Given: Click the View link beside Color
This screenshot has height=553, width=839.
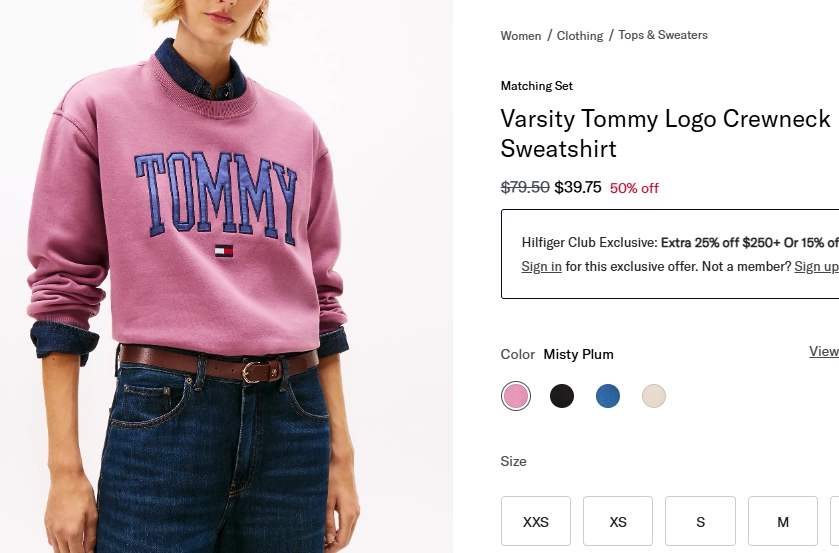Looking at the screenshot, I should pos(823,351).
